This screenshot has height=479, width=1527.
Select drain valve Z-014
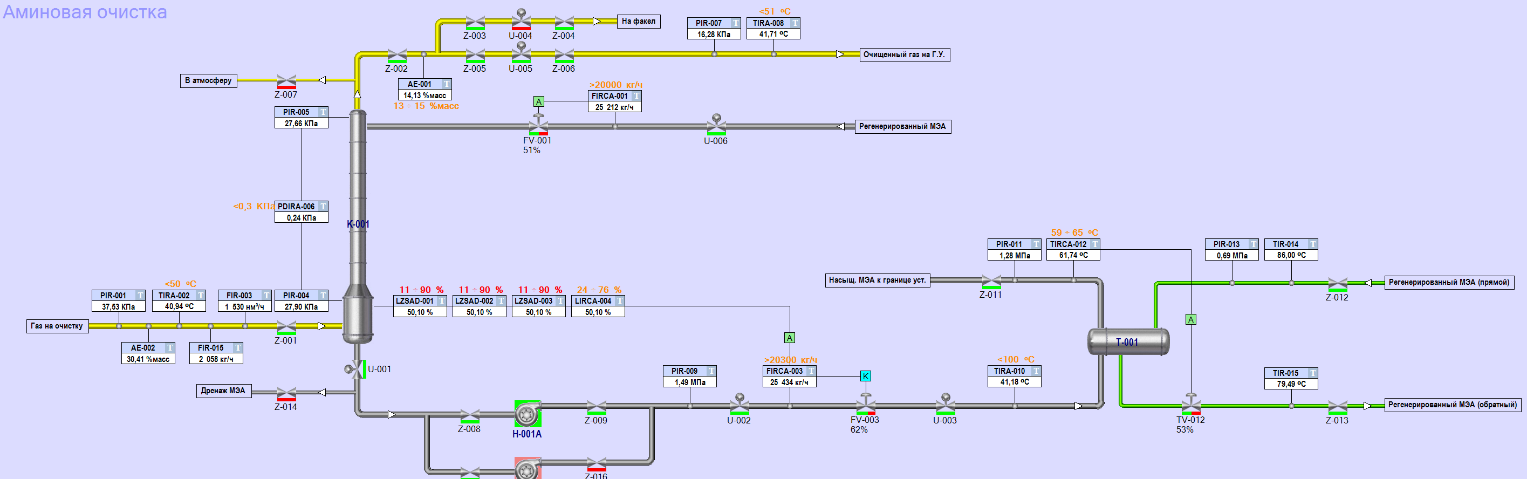(286, 392)
